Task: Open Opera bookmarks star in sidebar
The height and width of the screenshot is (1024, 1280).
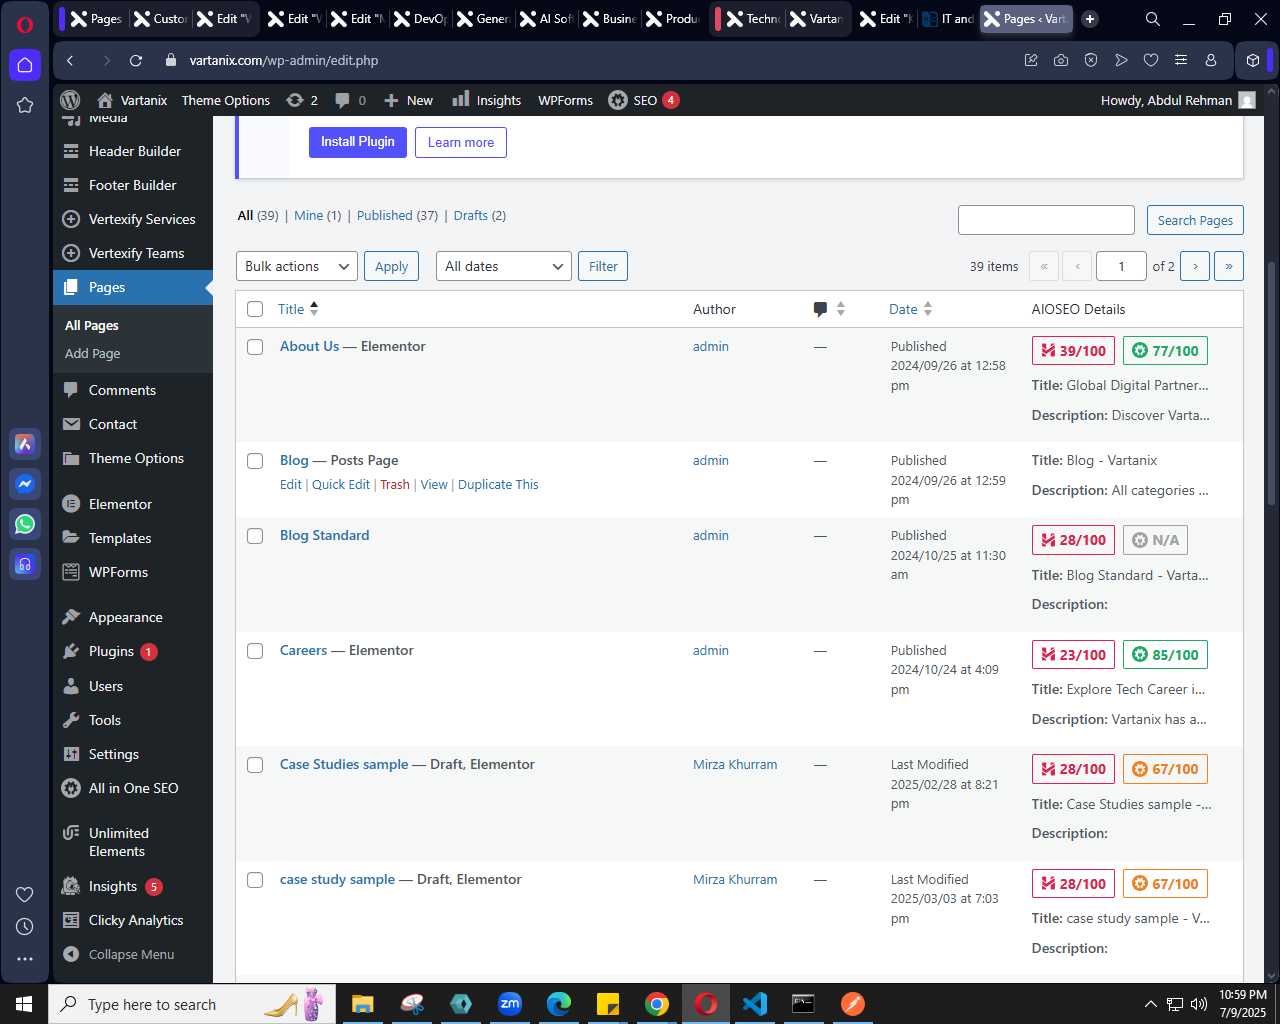Action: pos(25,105)
